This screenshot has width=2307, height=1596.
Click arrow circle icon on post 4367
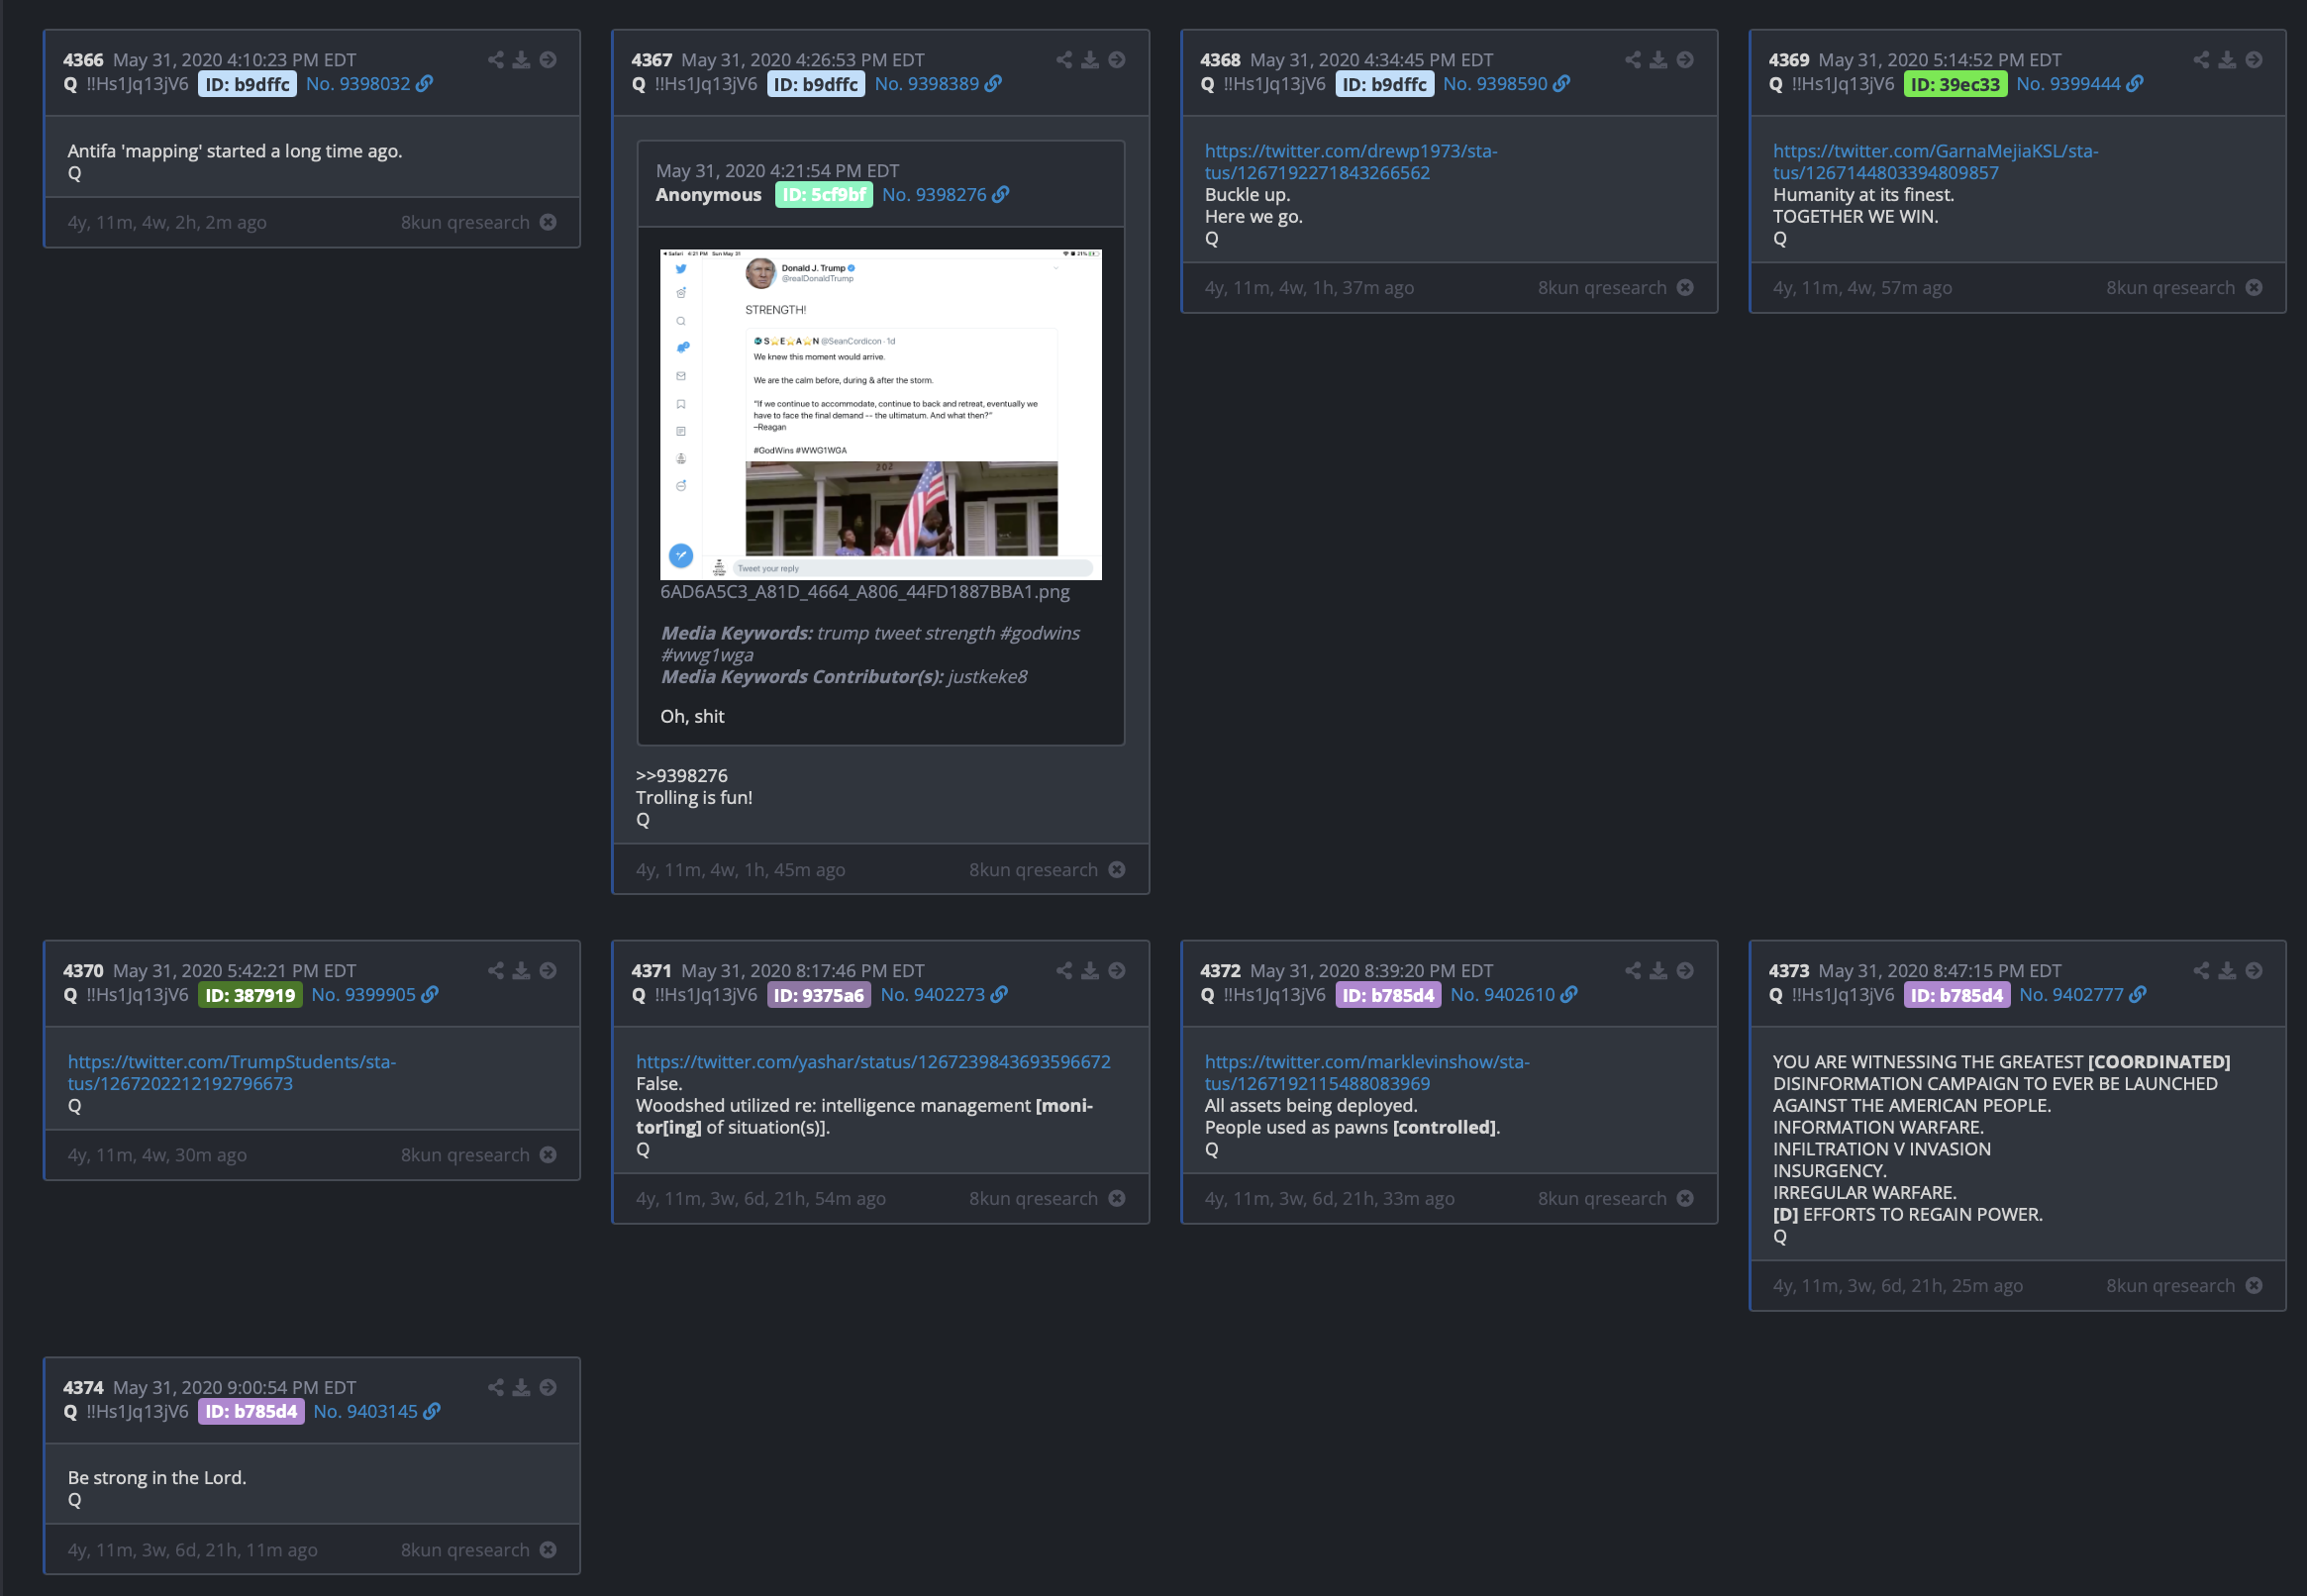point(1117,60)
